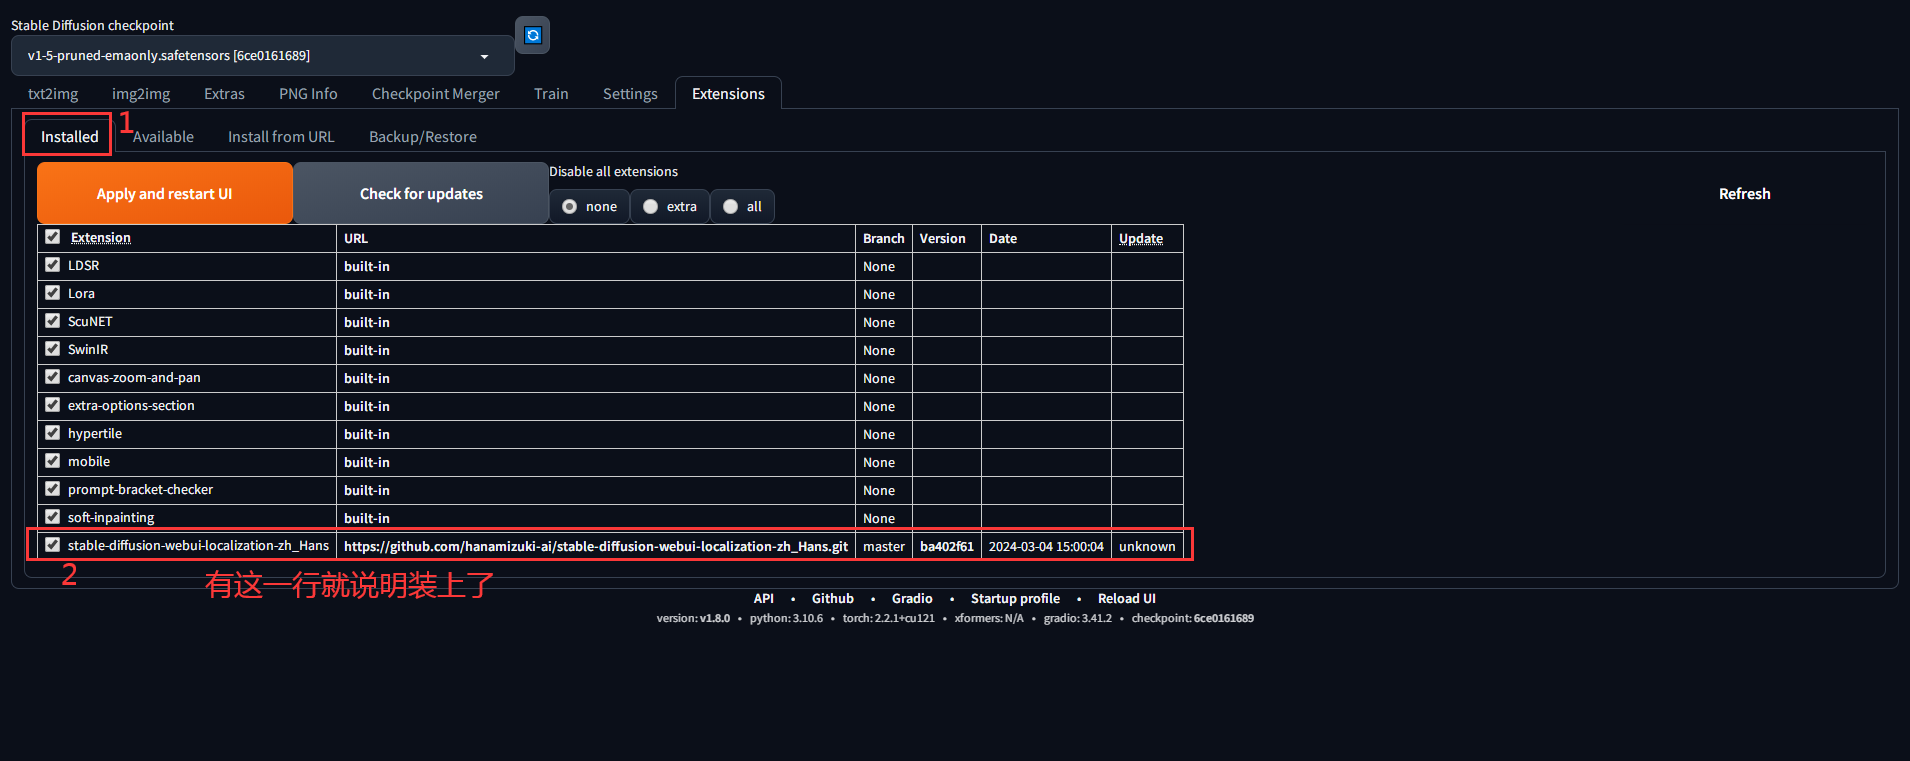Toggle the extra-options-section checkbox
This screenshot has width=1910, height=761.
53,405
